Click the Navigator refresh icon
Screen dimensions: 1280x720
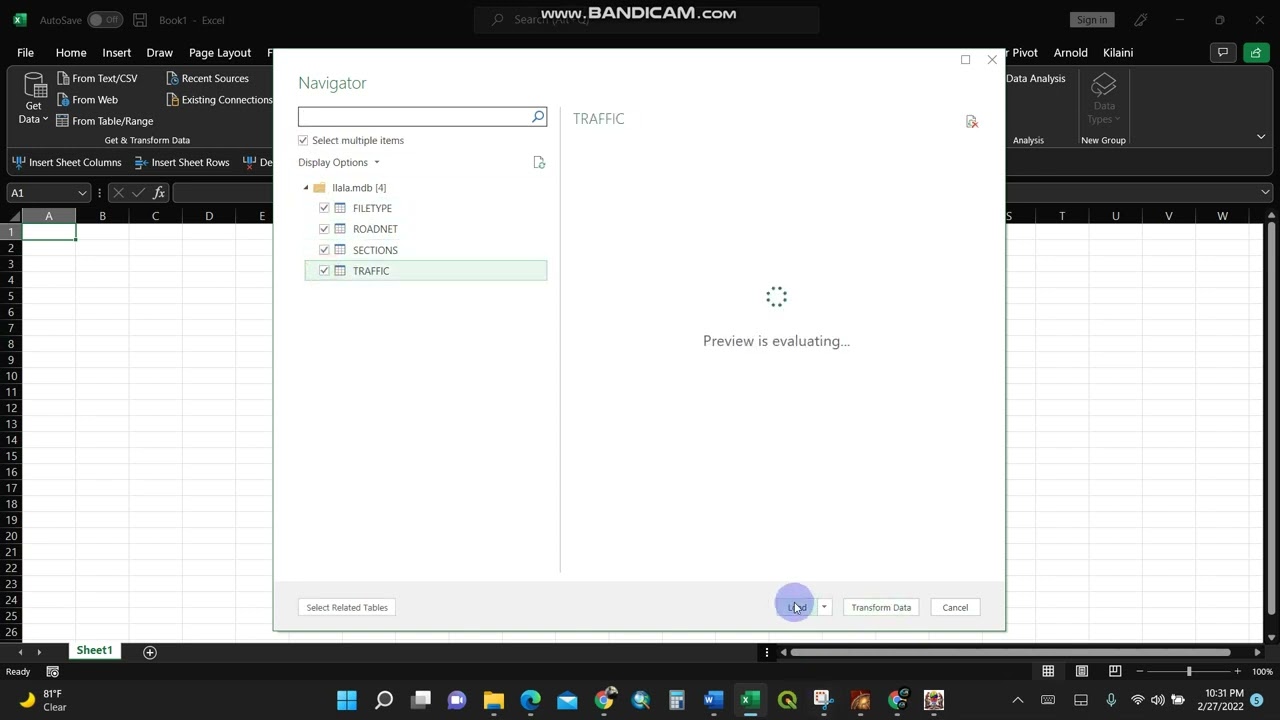pyautogui.click(x=539, y=162)
